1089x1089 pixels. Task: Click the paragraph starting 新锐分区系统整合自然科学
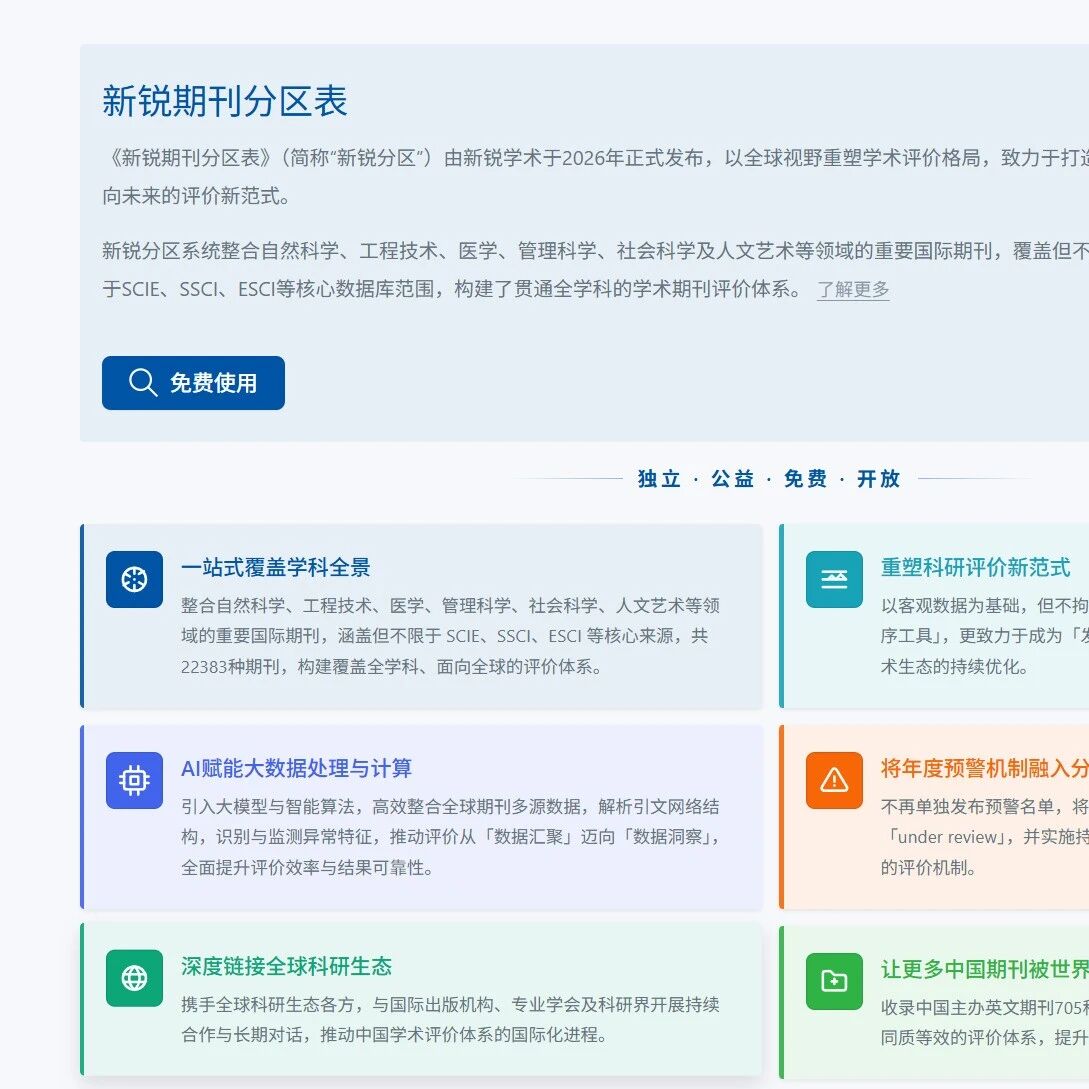point(595,269)
